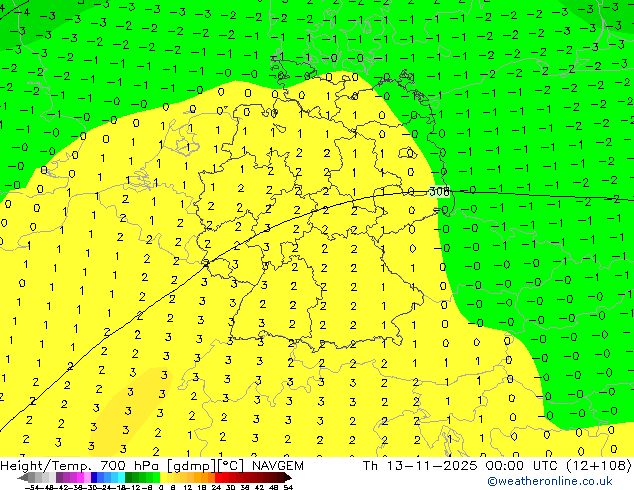Click the 308 height contour label
Image resolution: width=634 pixels, height=490 pixels.
[439, 191]
